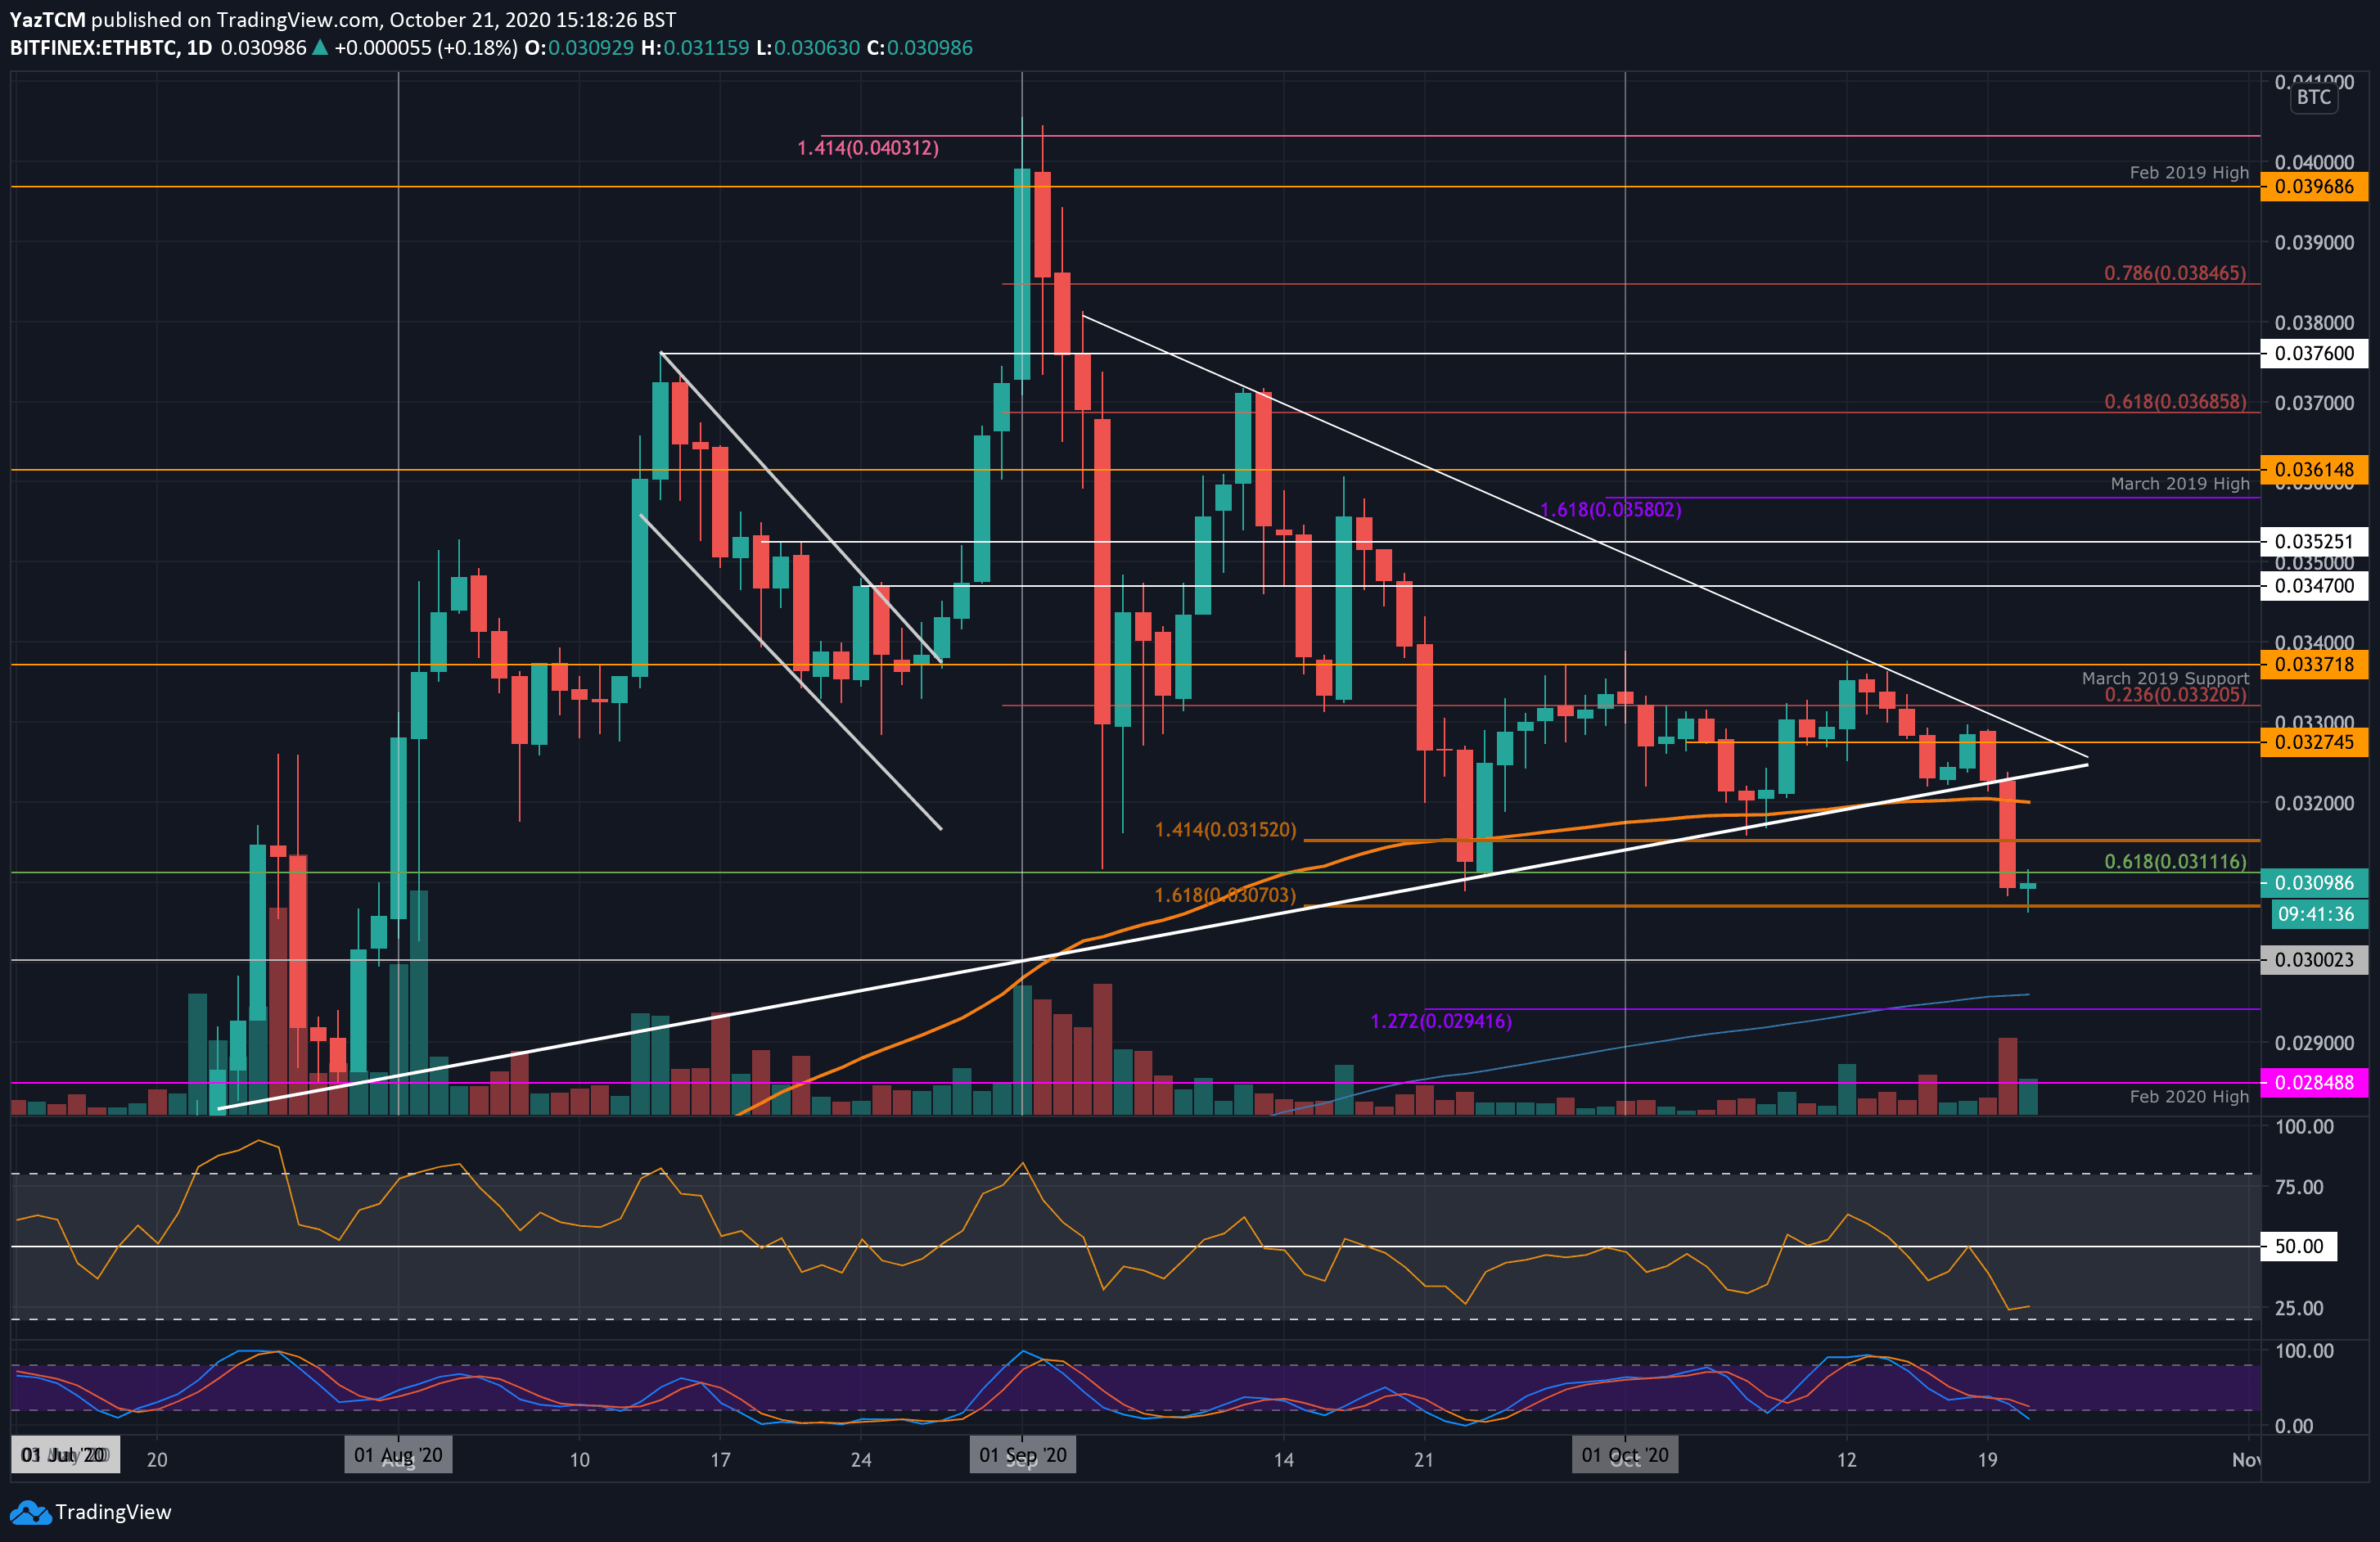Click the RSI 25.00 level label
The image size is (2380, 1542).
pos(2299,1308)
